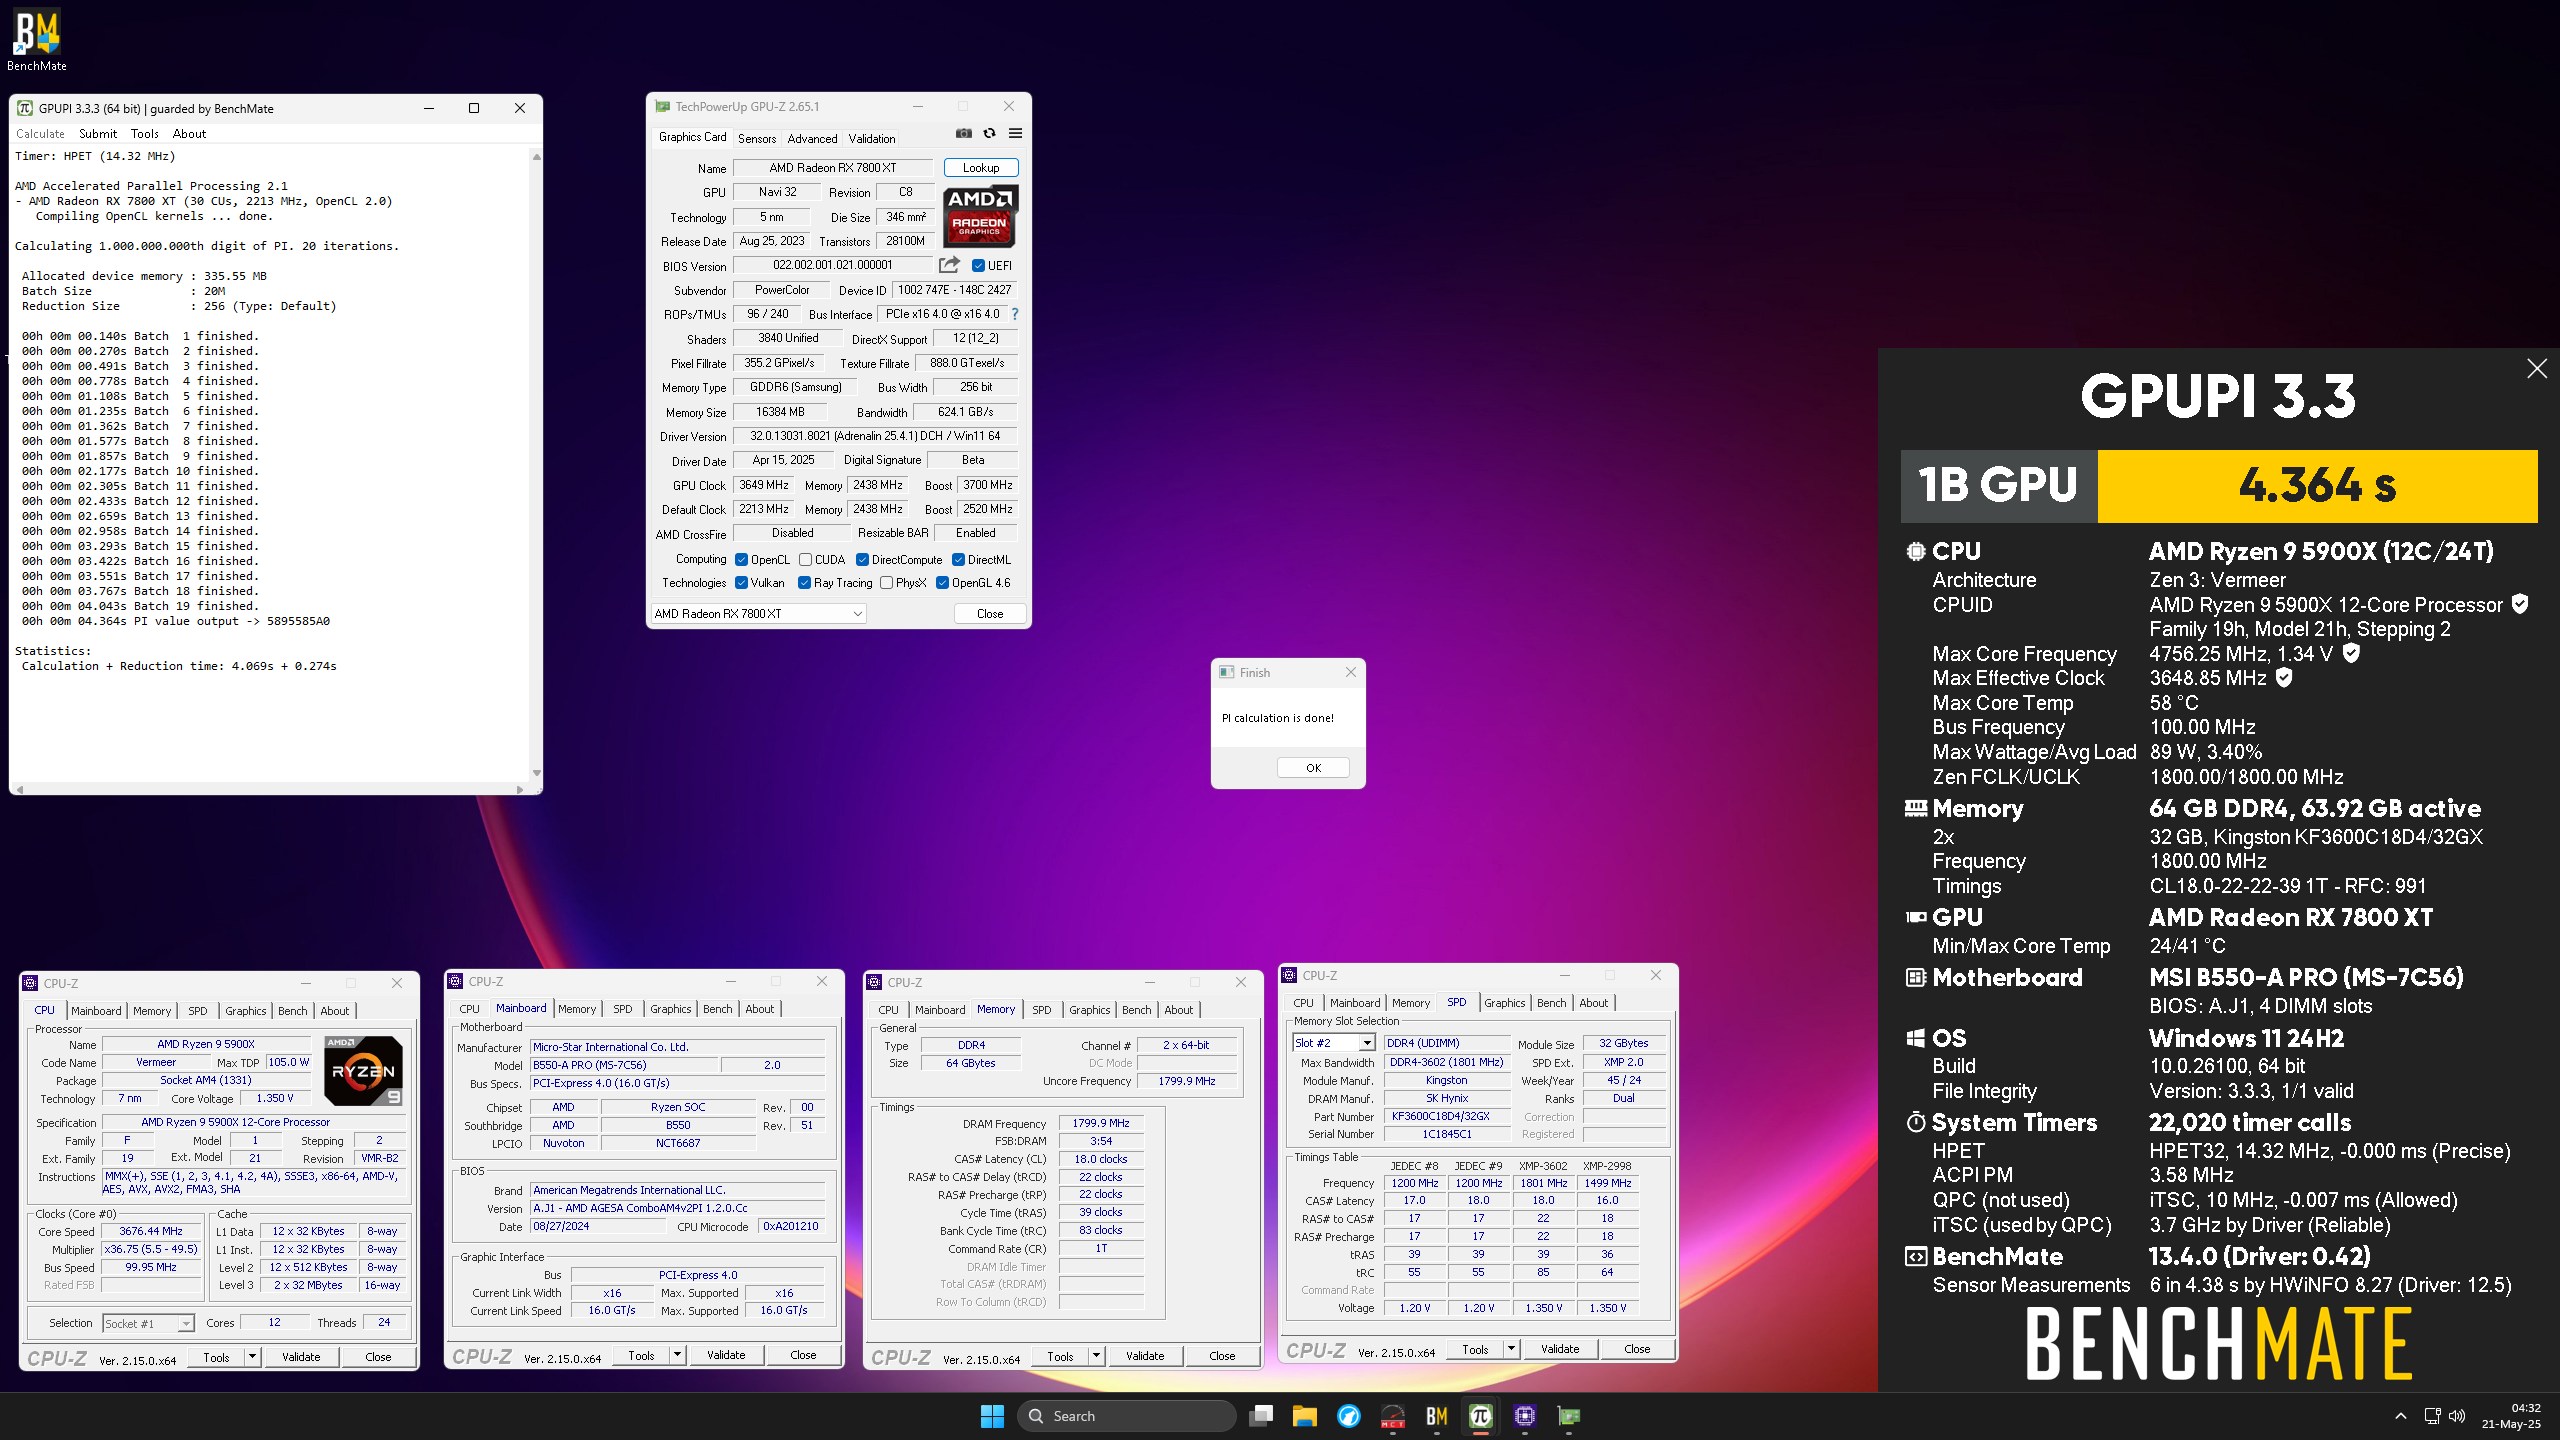Click the Name field AMD Radeon RX 7800XT
Viewport: 2560px width, 1440px height.
pyautogui.click(x=833, y=168)
